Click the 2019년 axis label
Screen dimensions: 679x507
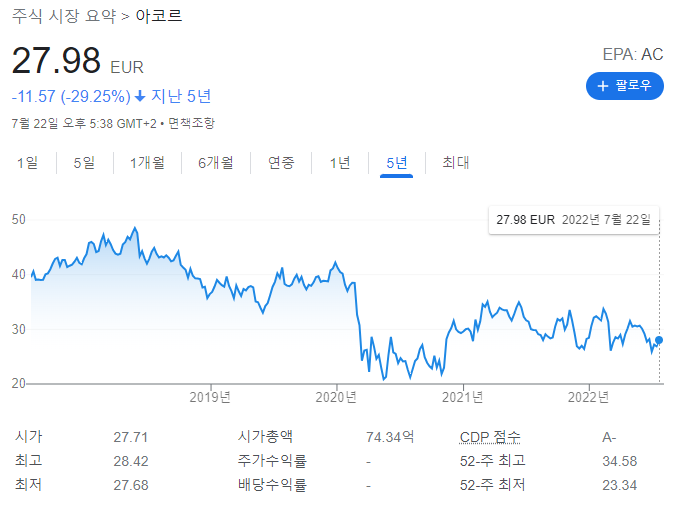(210, 397)
